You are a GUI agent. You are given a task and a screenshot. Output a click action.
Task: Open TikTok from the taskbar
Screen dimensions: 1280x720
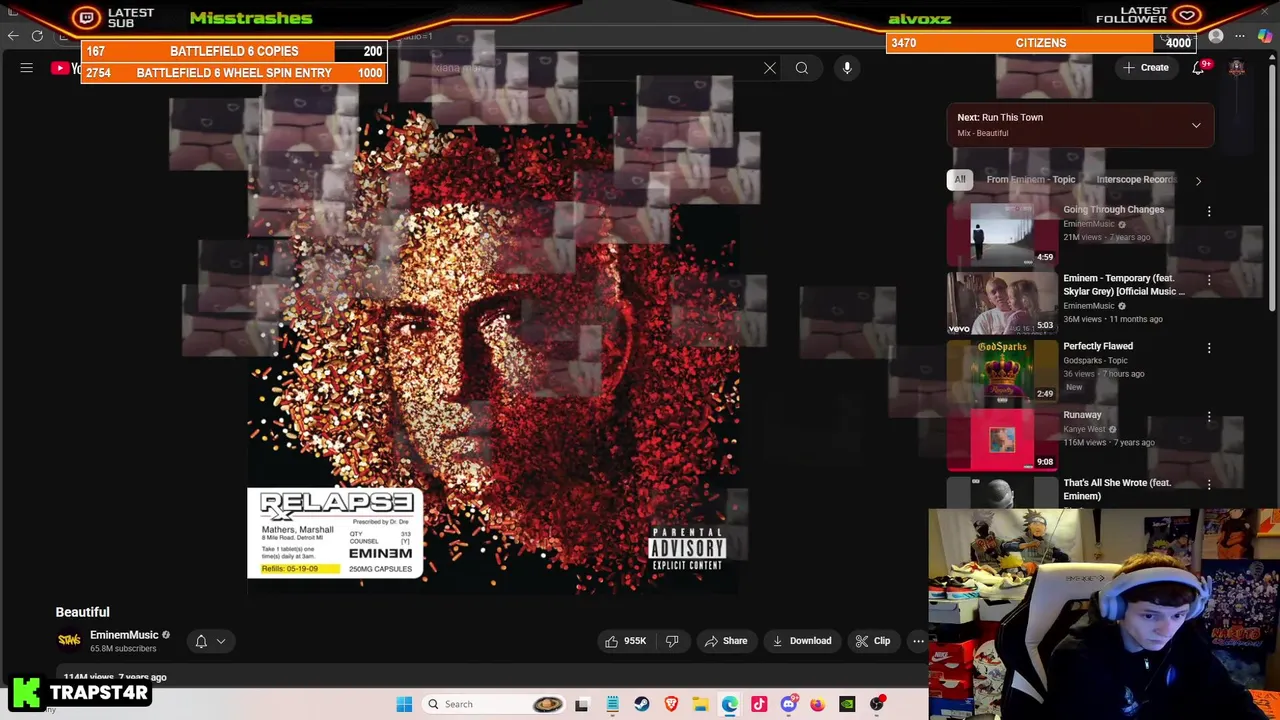click(759, 704)
